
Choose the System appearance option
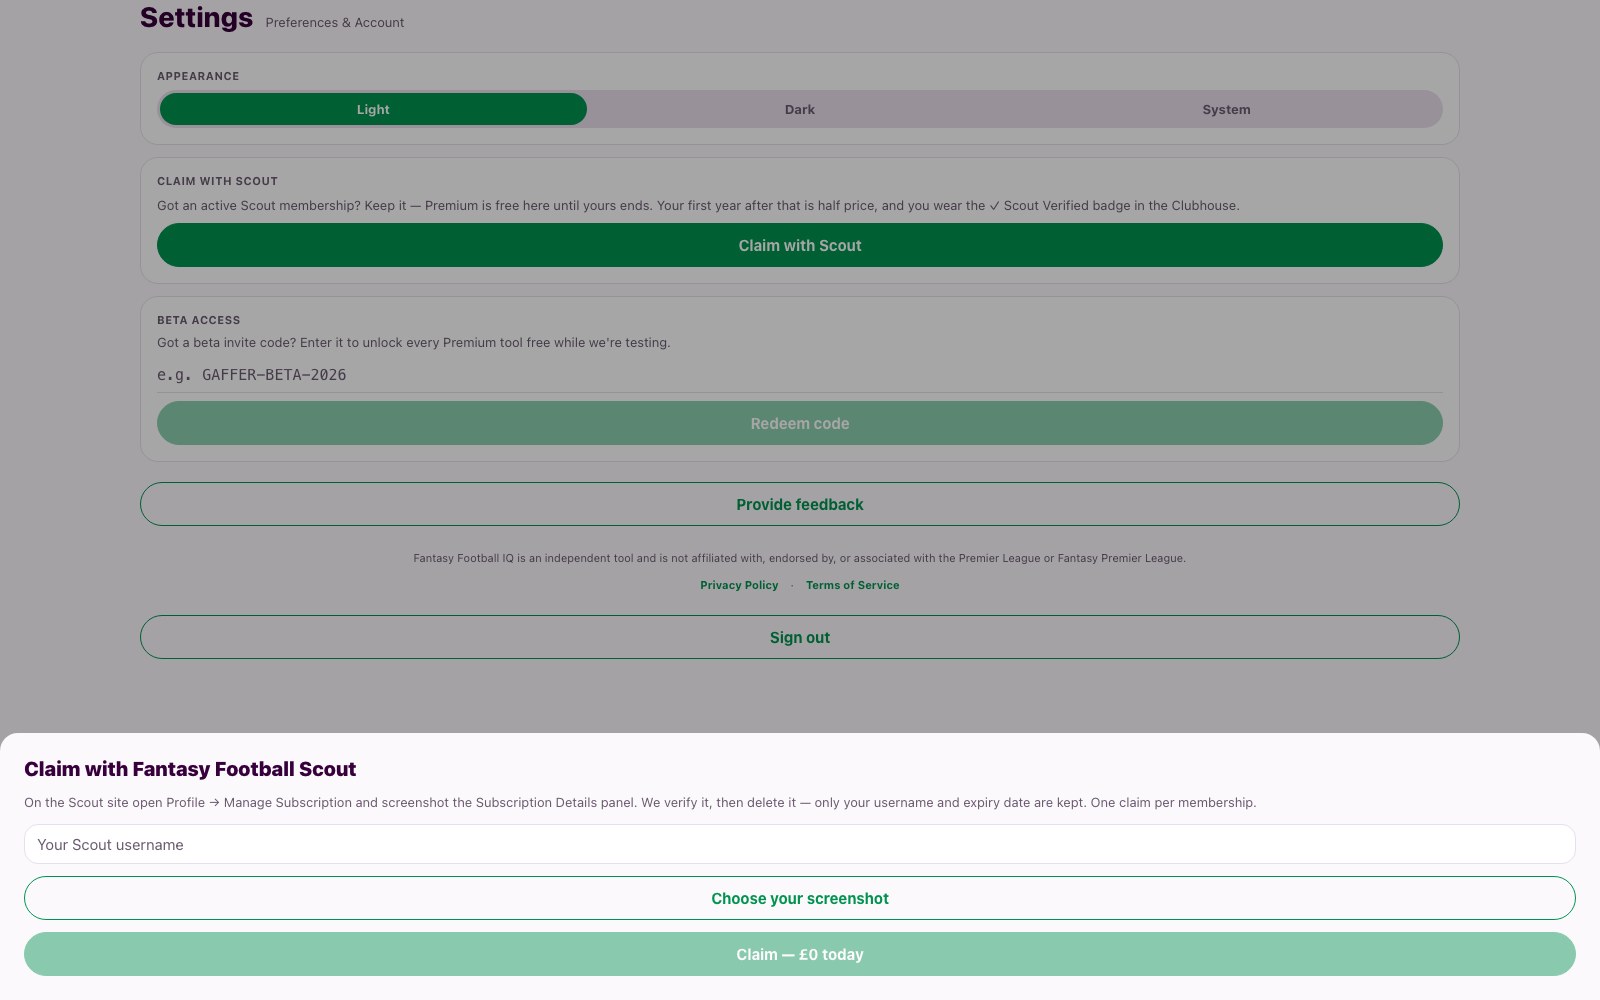point(1226,109)
